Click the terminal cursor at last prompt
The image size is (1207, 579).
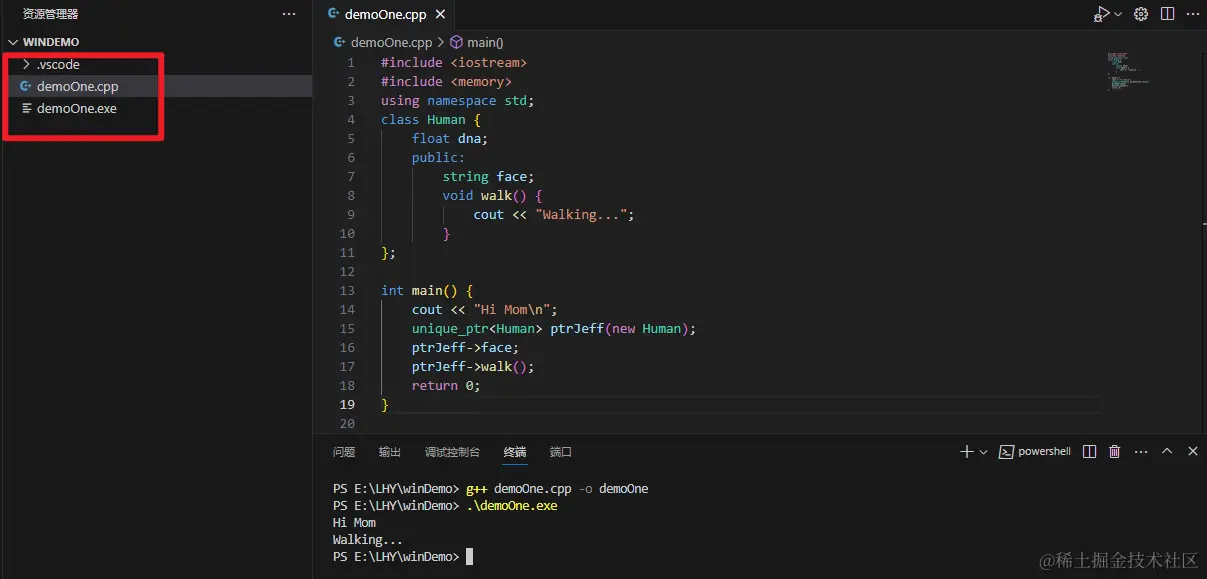pyautogui.click(x=469, y=557)
